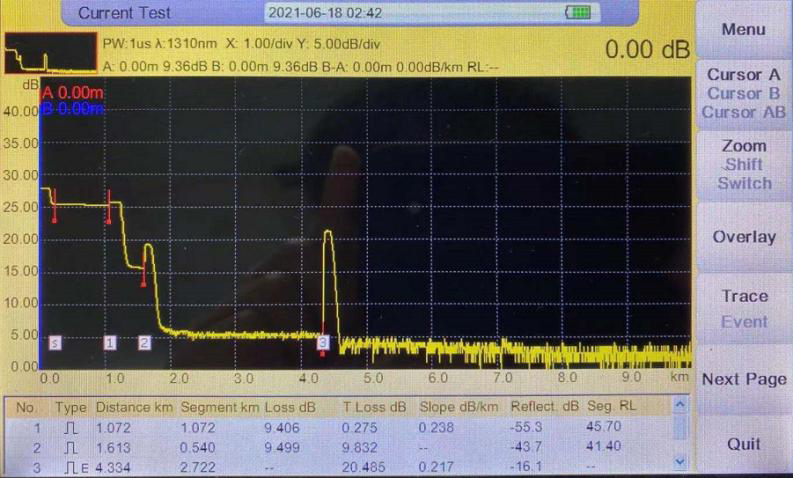Image resolution: width=793 pixels, height=478 pixels.
Task: Click segment value 0.540
Action: [198, 448]
